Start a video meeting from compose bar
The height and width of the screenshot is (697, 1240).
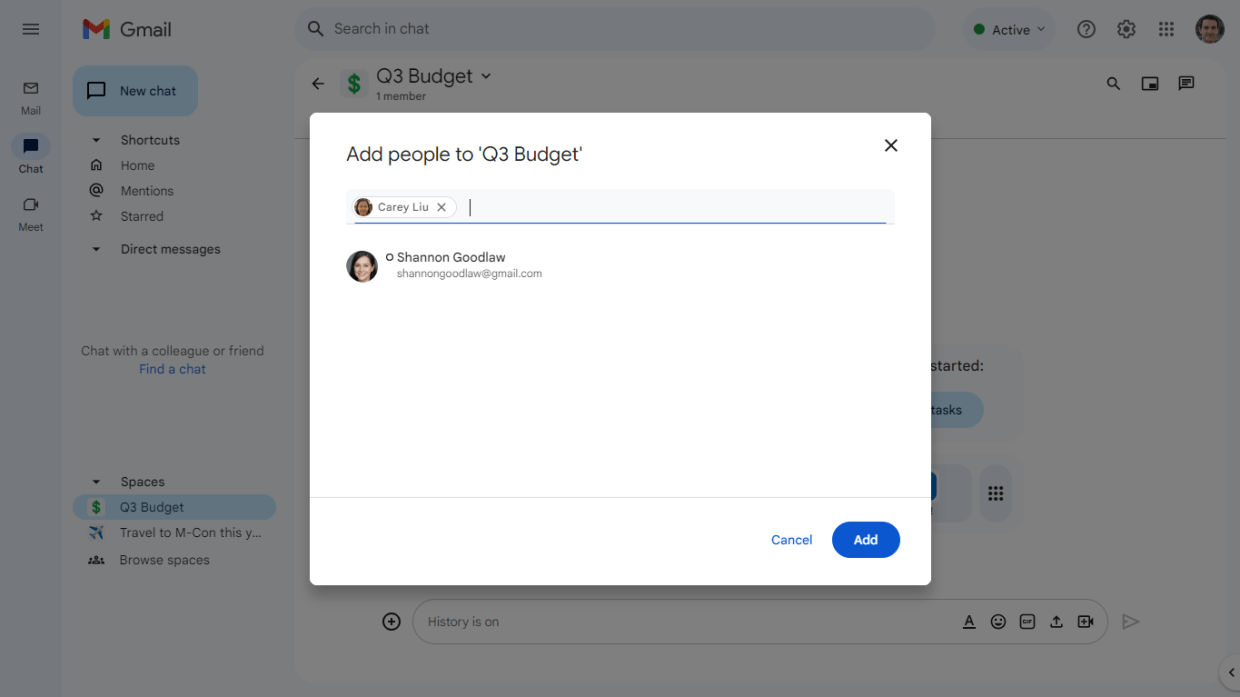1086,621
